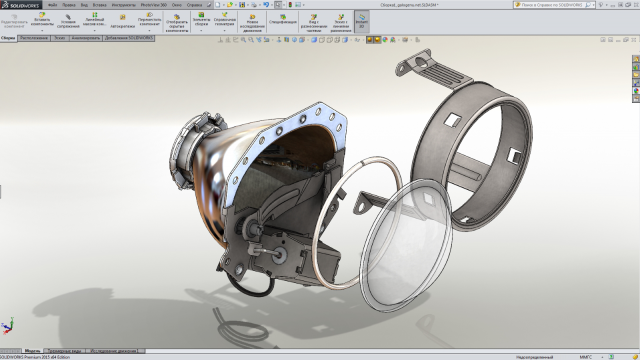Click the Rebuild traffic light icon
Screen dimensions: 640x360
[290, 5]
